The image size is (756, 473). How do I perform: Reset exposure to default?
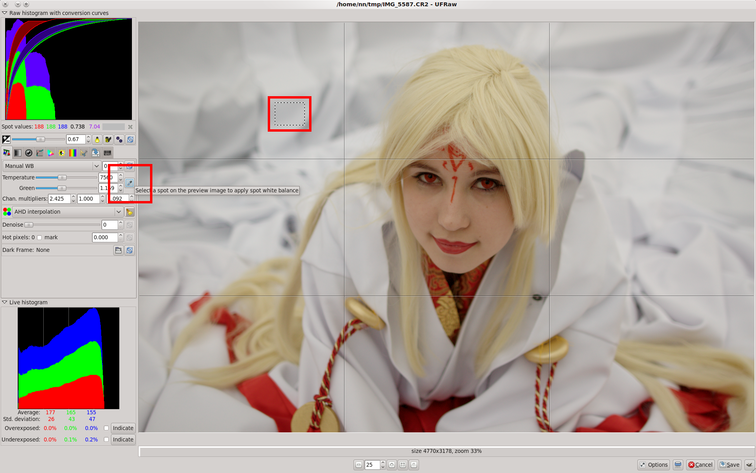pyautogui.click(x=130, y=139)
